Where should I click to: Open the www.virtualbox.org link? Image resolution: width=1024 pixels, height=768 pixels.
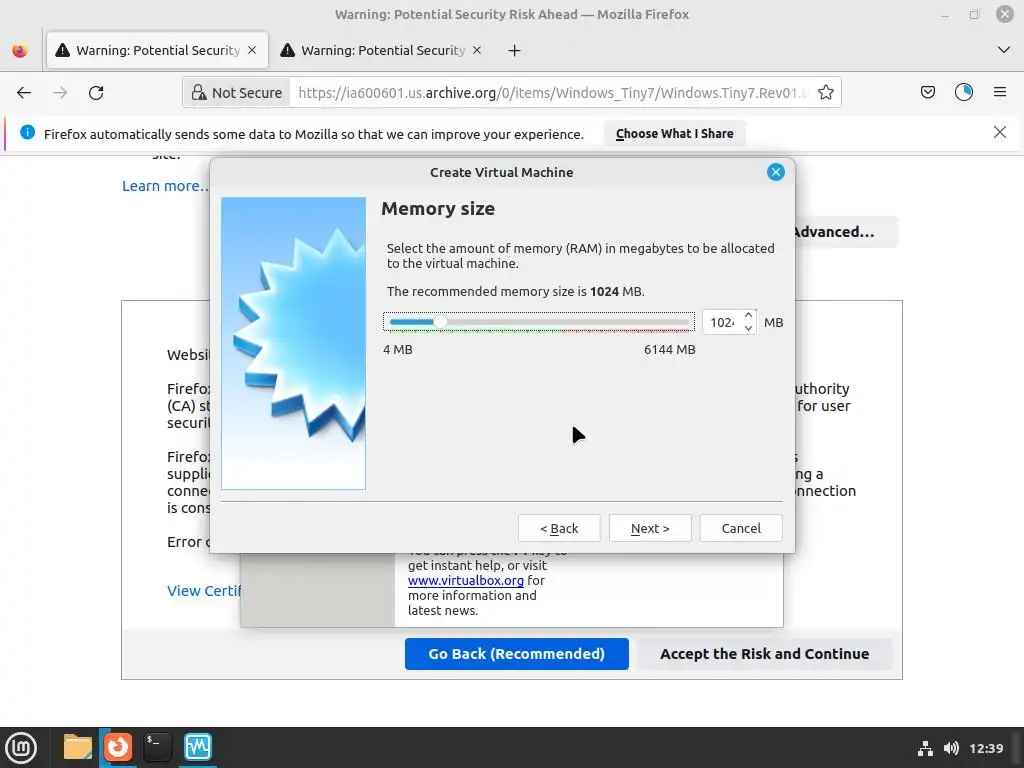(x=466, y=580)
